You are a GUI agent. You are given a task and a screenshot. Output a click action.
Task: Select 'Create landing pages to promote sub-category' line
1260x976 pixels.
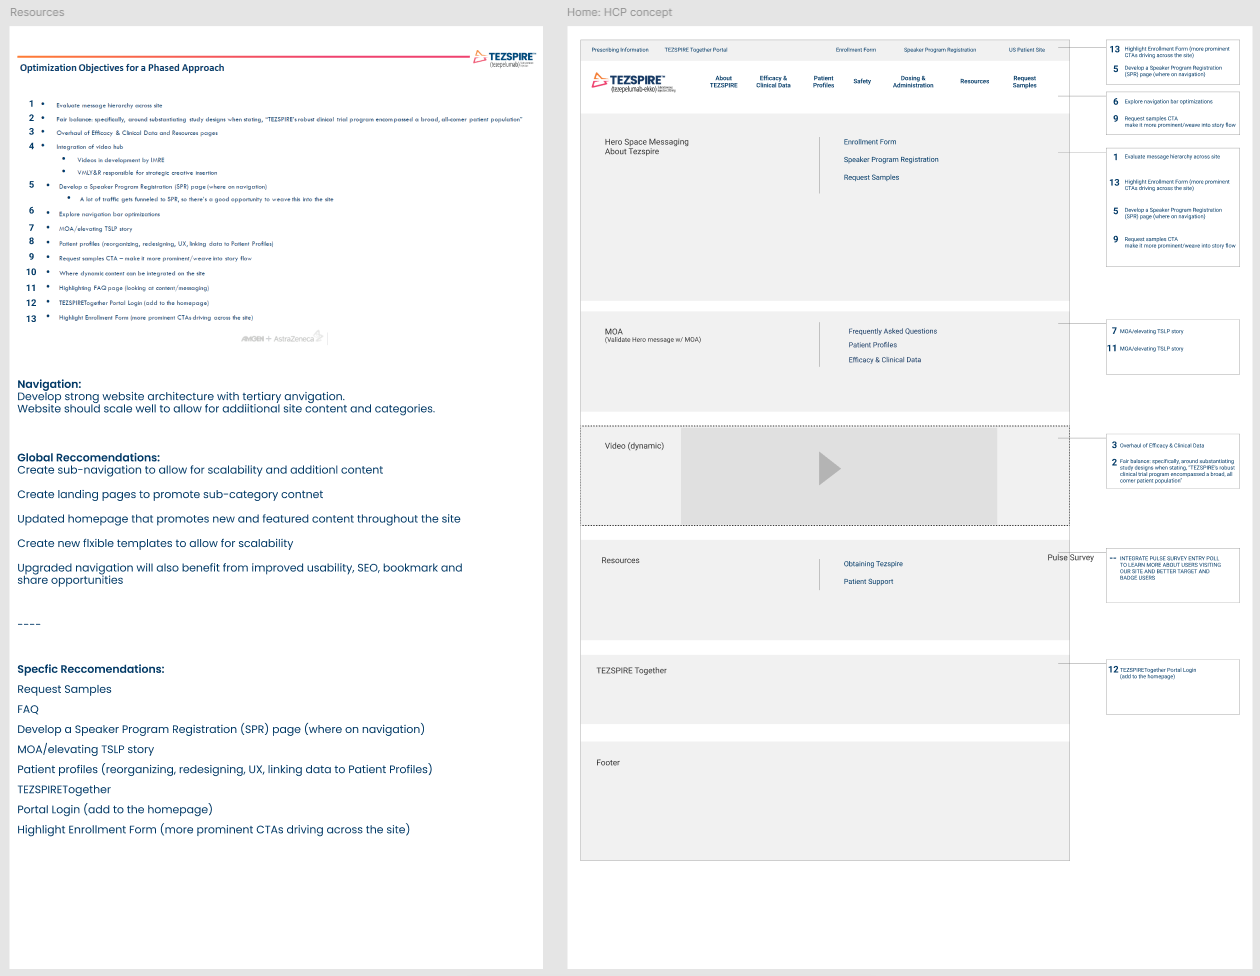click(x=170, y=494)
